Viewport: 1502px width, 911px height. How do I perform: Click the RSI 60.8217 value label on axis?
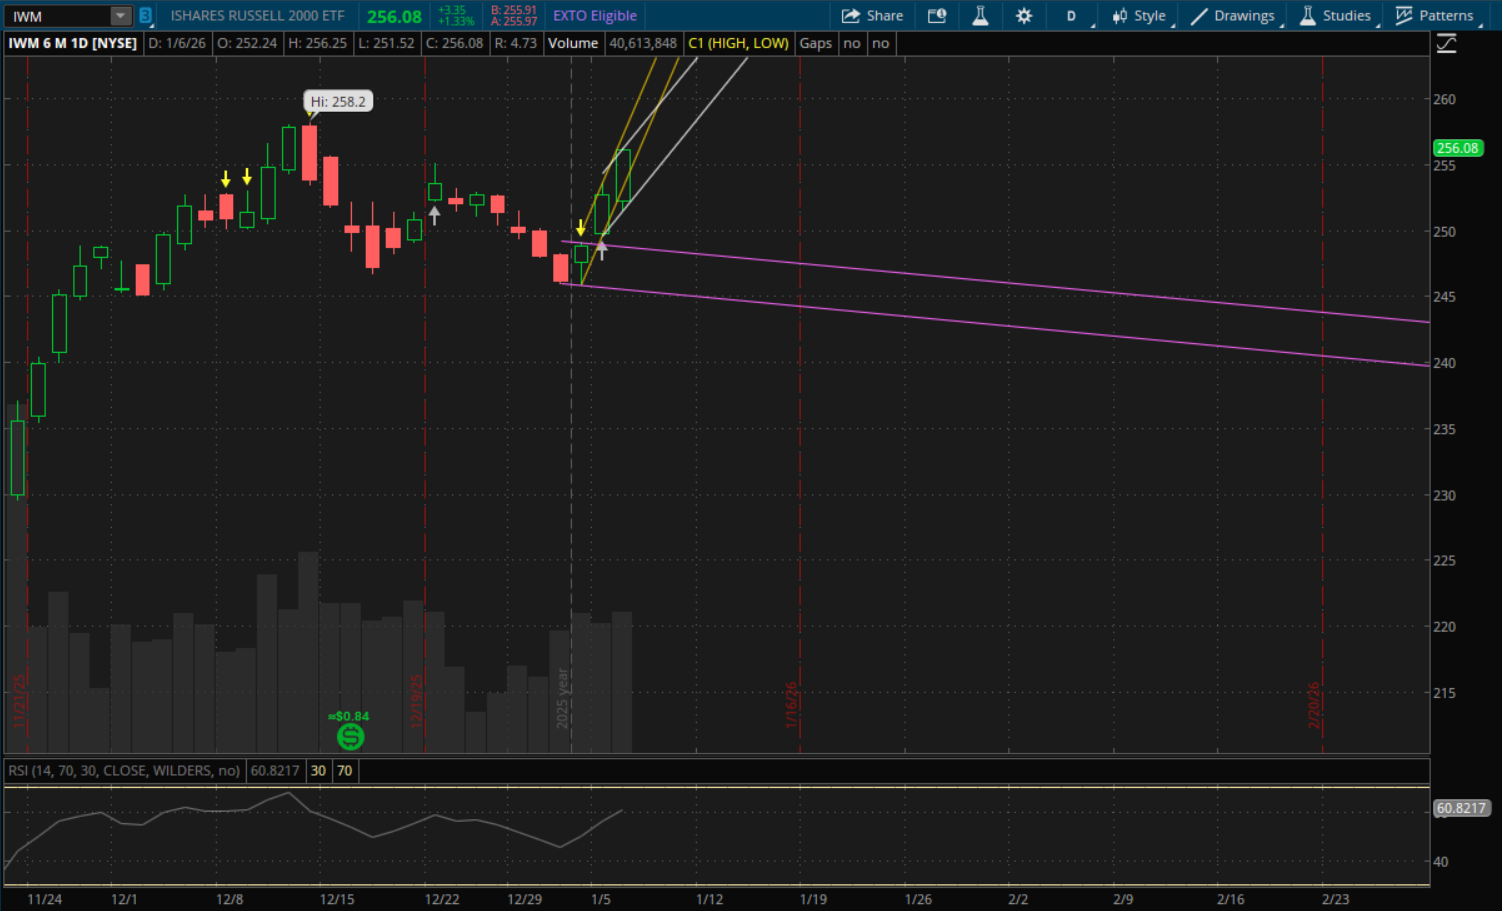pyautogui.click(x=1461, y=808)
